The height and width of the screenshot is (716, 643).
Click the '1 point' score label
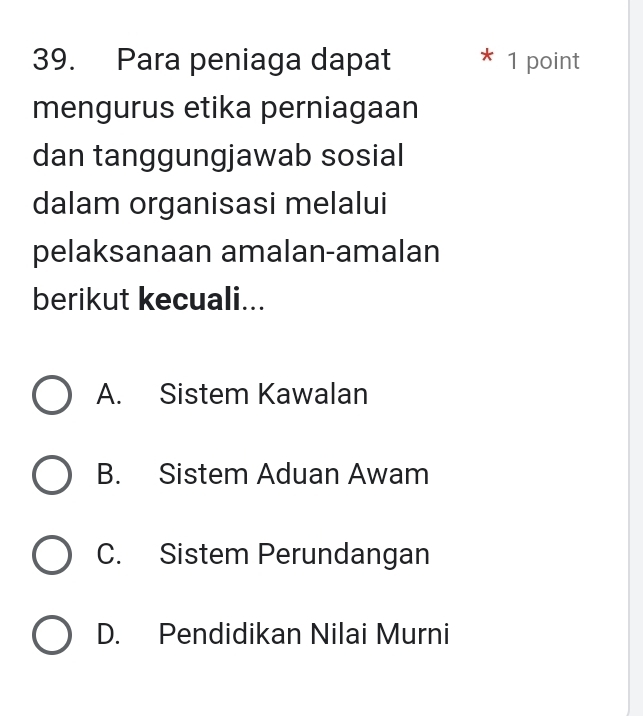pyautogui.click(x=543, y=61)
